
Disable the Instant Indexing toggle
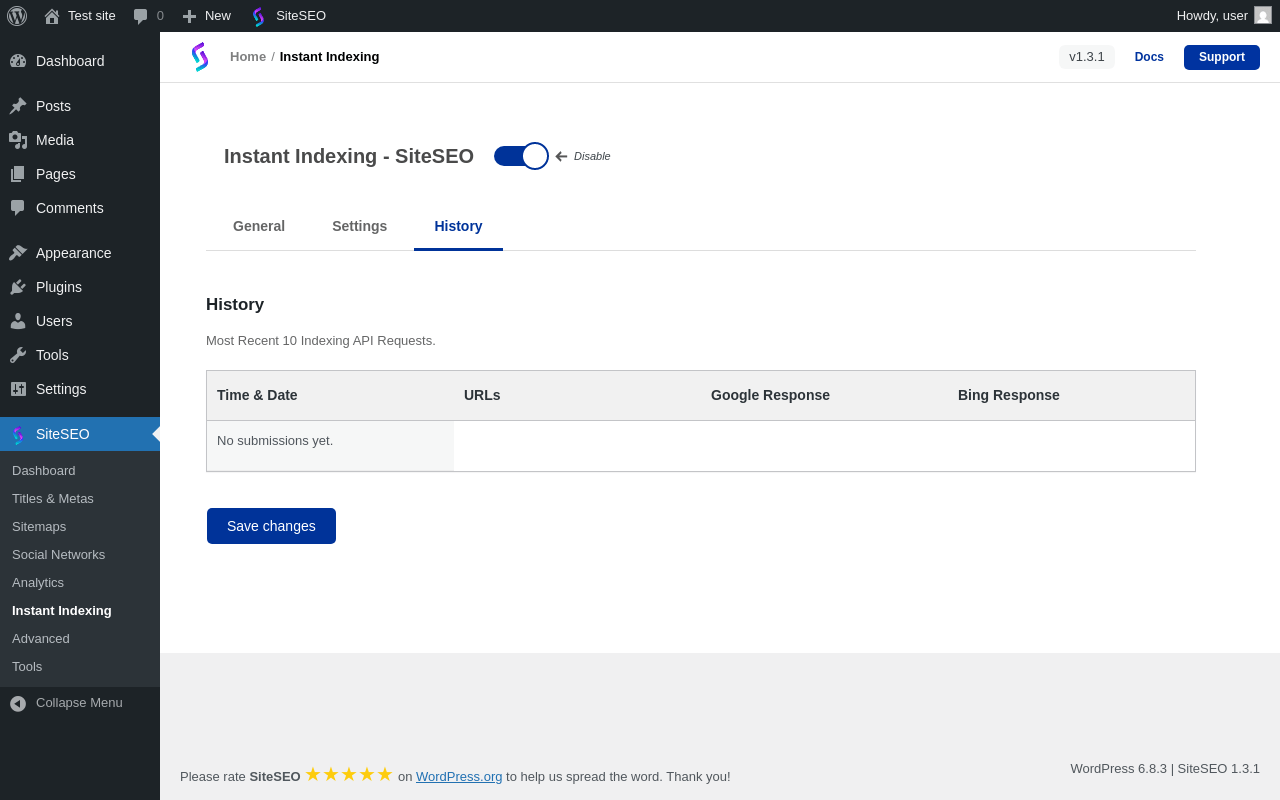[521, 156]
